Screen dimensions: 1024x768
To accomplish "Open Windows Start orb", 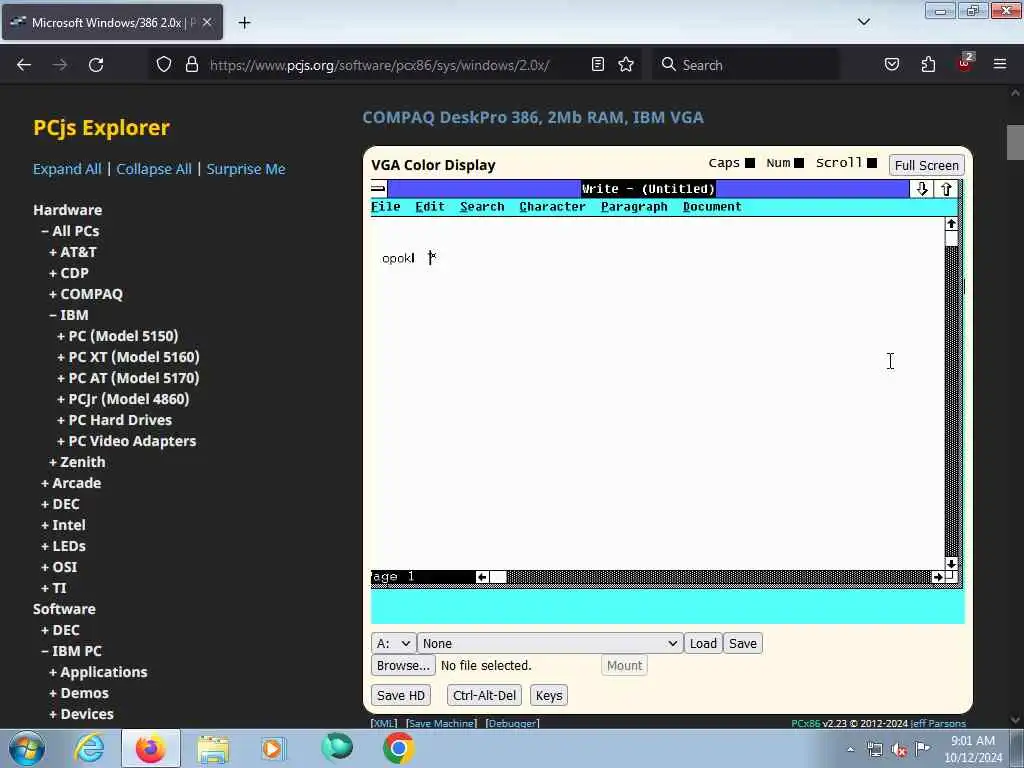I will pos(27,748).
